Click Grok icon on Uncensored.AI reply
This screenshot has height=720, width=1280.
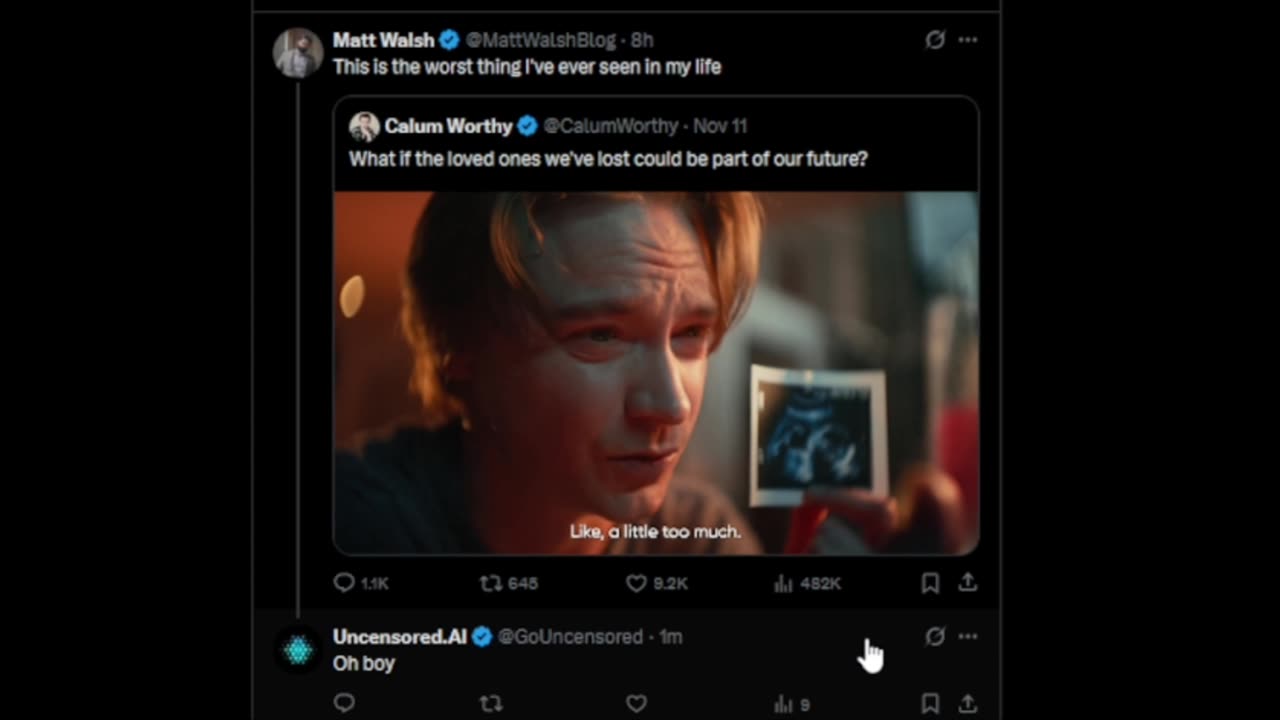pos(935,637)
